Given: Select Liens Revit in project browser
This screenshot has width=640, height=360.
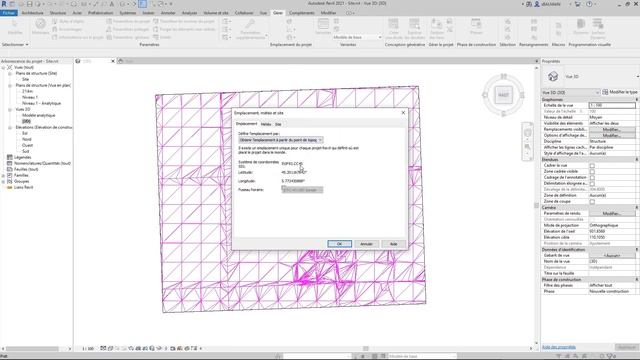Looking at the screenshot, I should [x=23, y=187].
